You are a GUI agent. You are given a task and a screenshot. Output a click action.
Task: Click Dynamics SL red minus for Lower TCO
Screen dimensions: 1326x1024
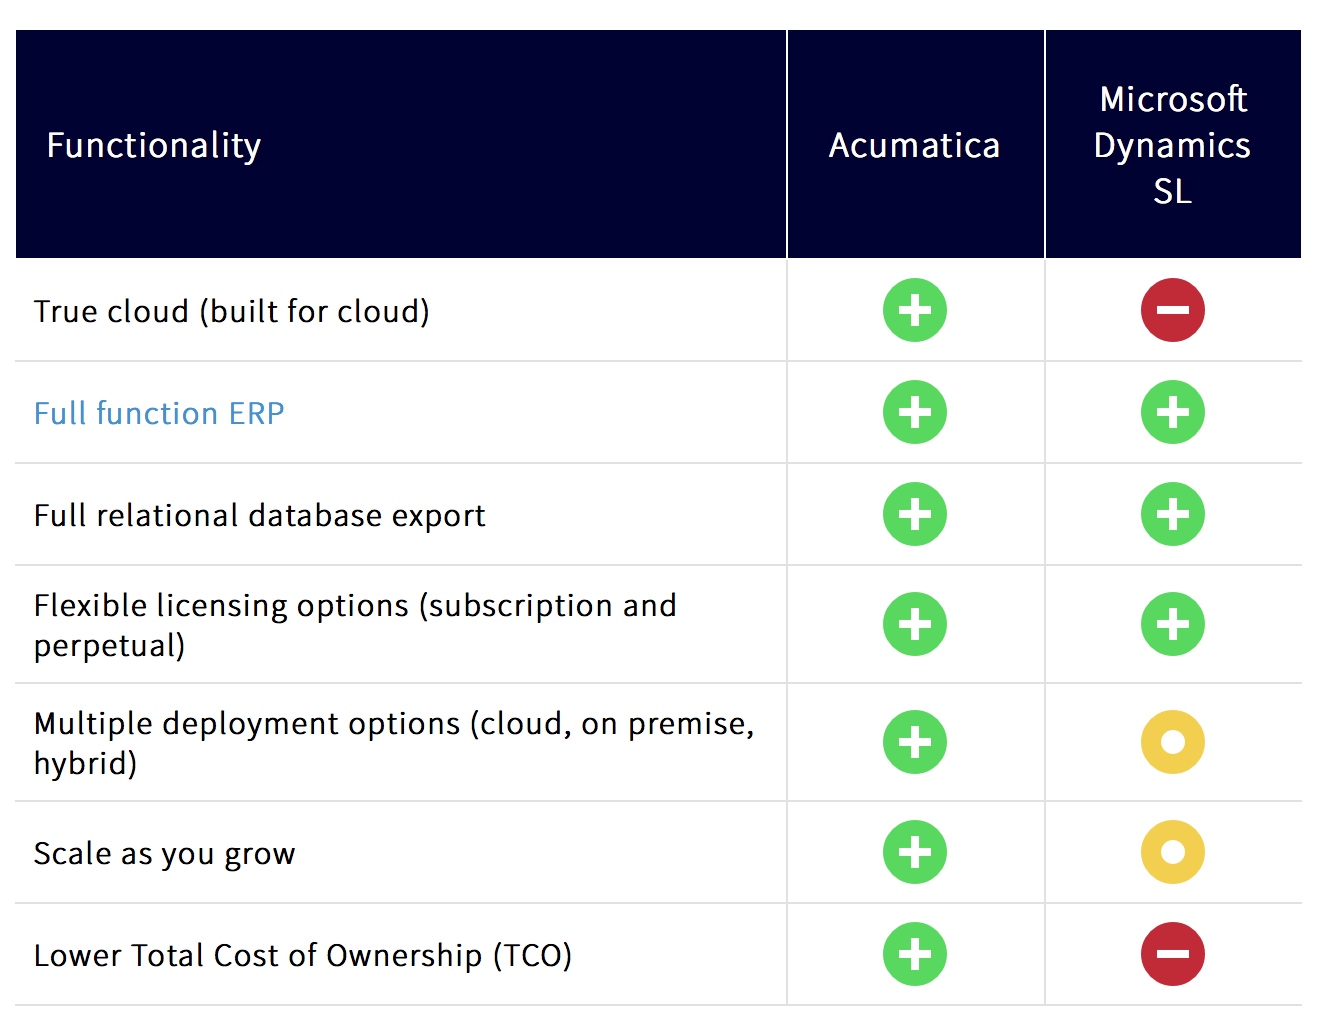(1172, 954)
